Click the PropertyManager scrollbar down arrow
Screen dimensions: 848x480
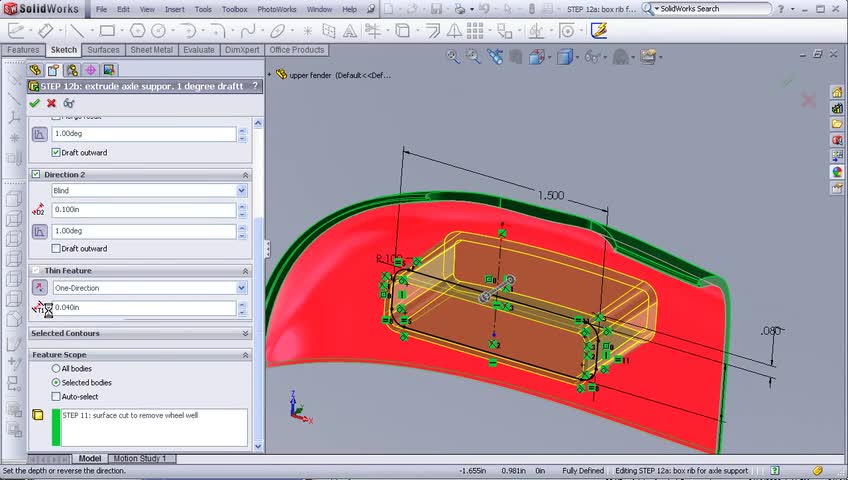click(258, 446)
